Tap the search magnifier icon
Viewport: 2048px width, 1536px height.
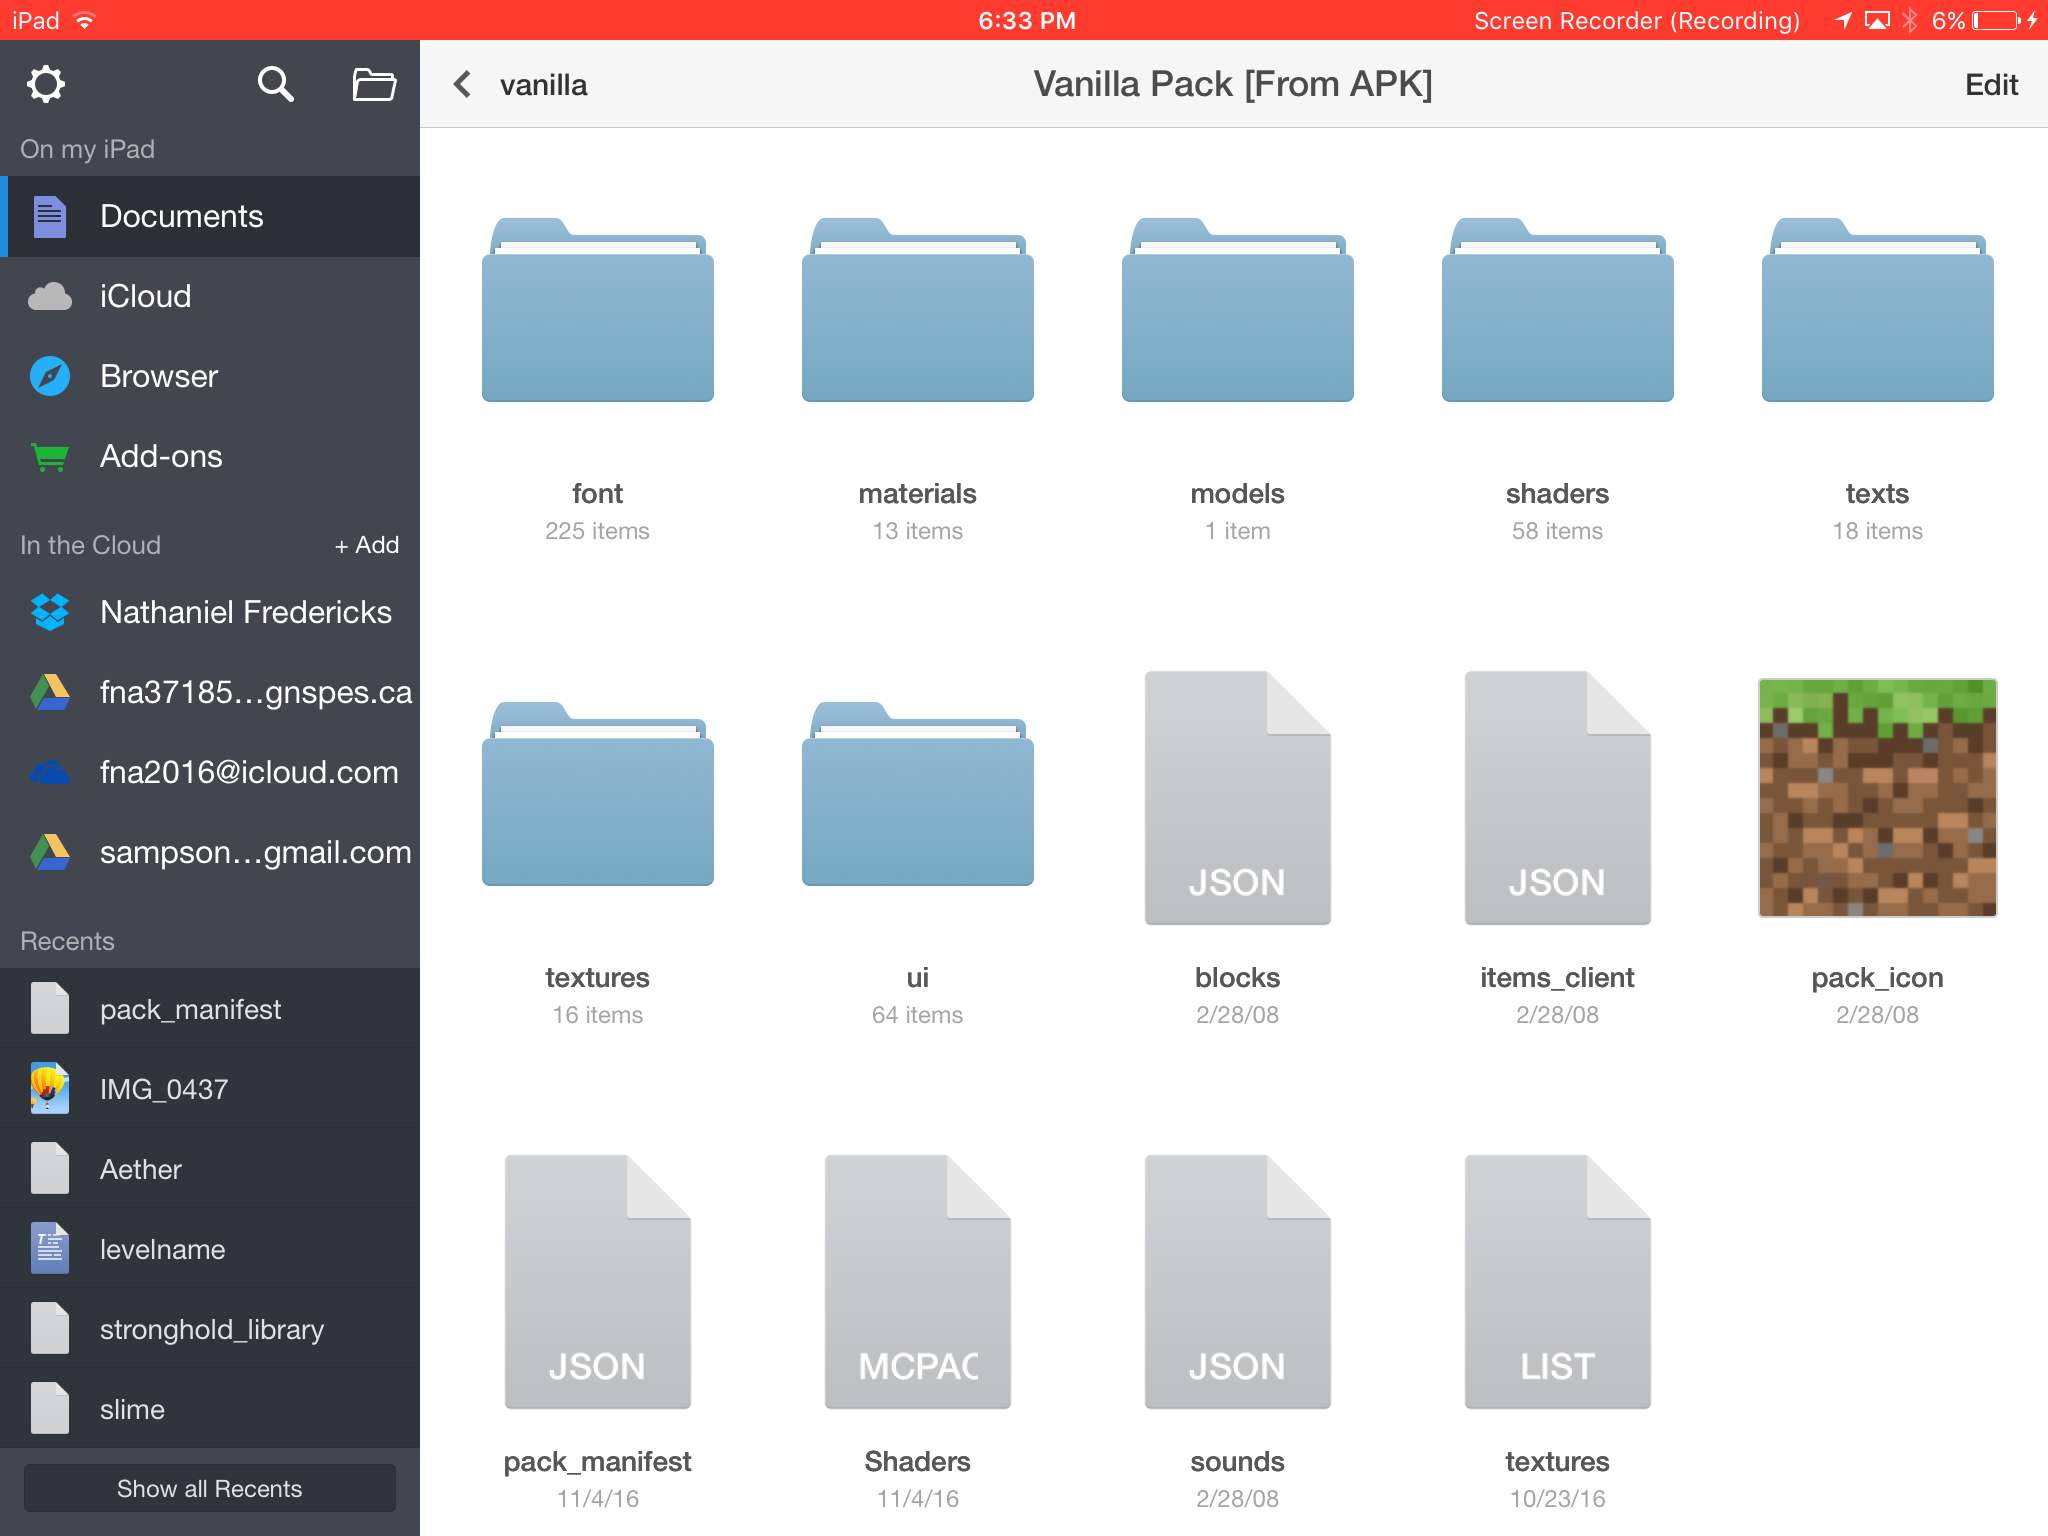(x=275, y=85)
